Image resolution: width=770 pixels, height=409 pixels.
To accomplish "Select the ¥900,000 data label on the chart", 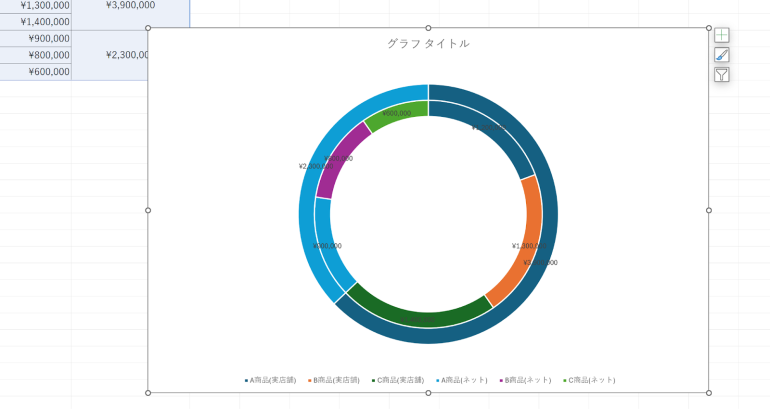I will (328, 246).
